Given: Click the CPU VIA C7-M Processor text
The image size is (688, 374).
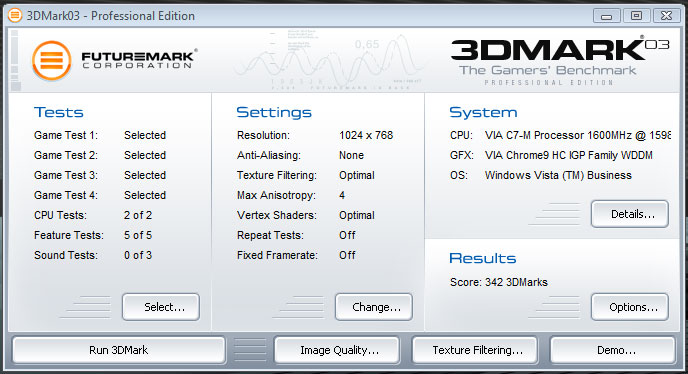Looking at the screenshot, I should [577, 135].
